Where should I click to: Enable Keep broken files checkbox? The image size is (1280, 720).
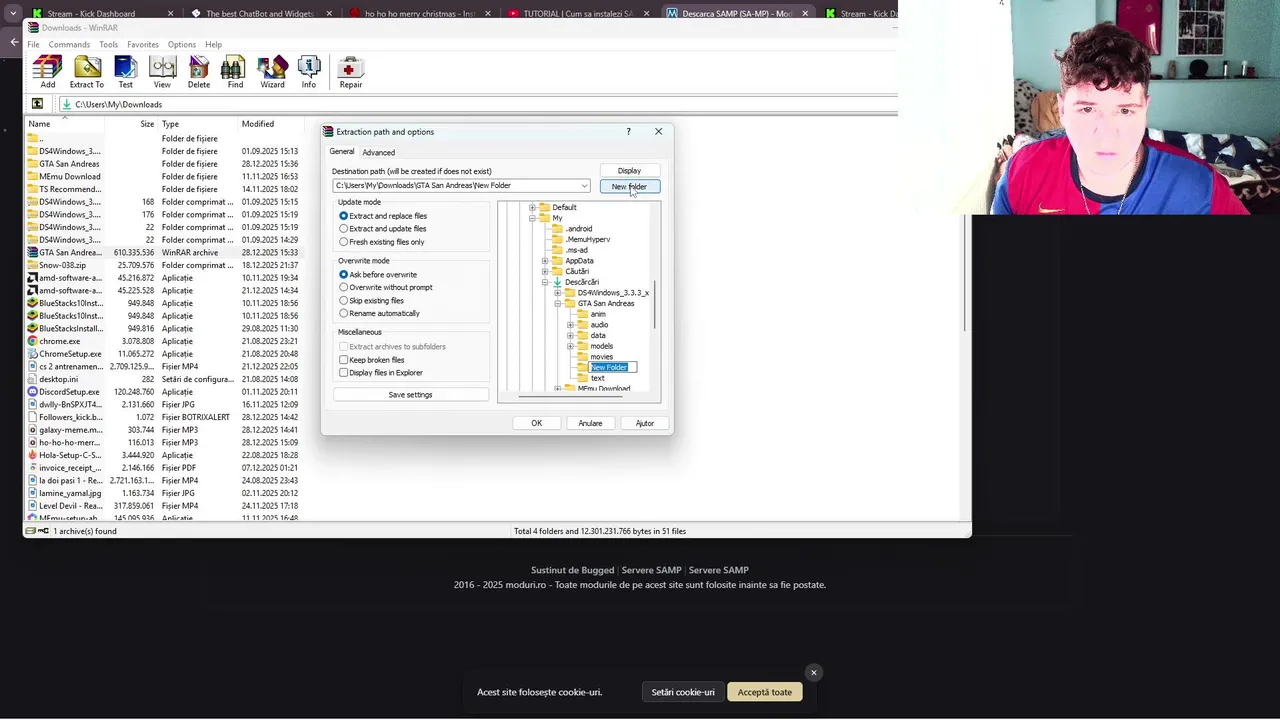344,360
